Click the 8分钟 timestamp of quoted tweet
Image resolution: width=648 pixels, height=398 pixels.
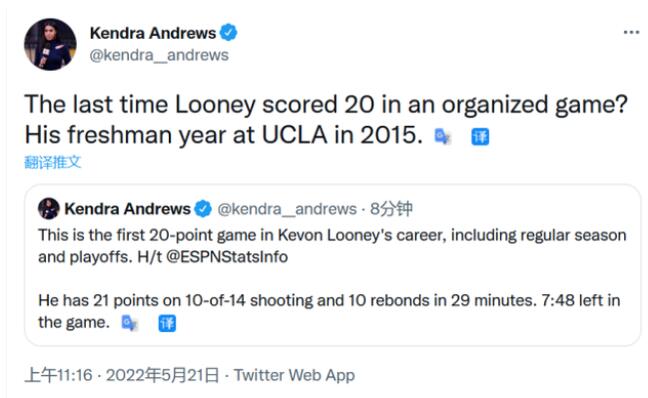391,209
